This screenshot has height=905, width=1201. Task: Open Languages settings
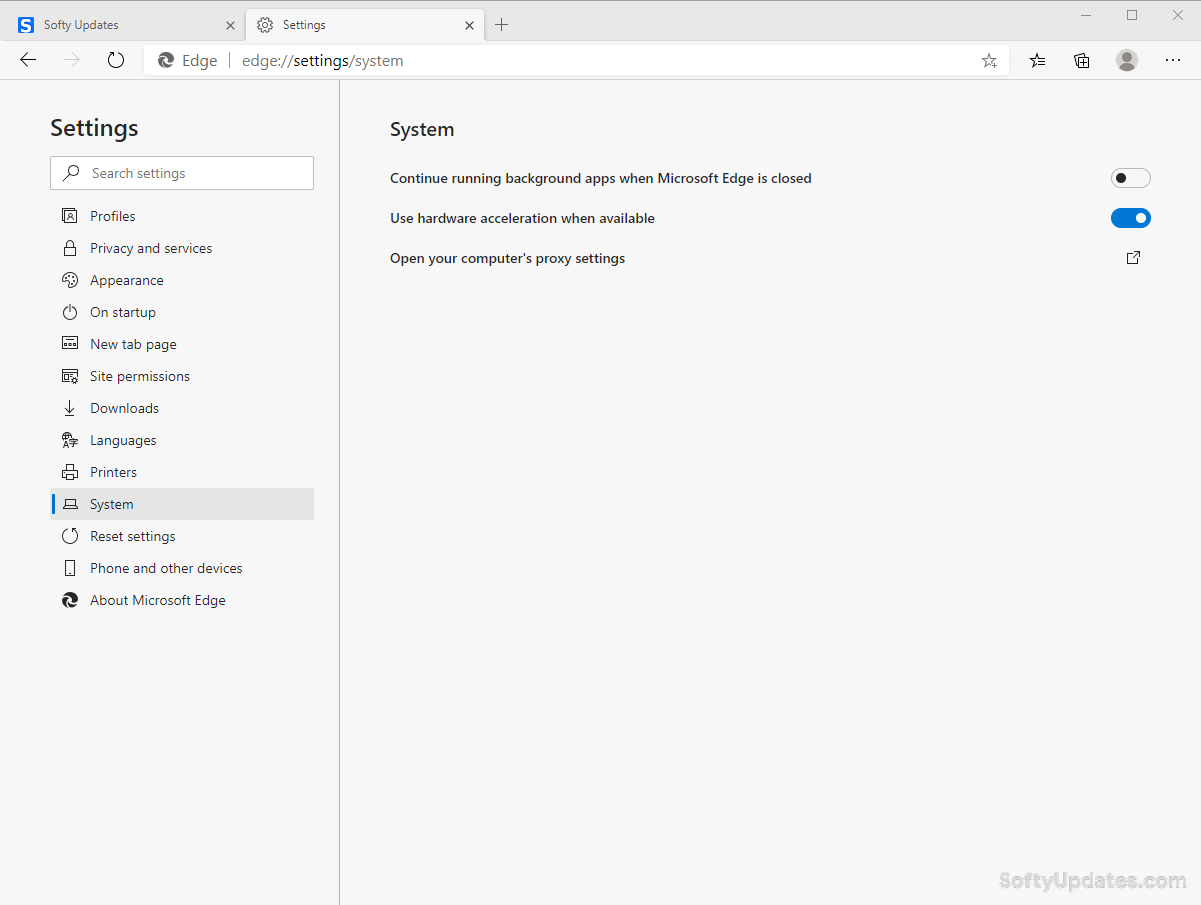click(x=182, y=440)
